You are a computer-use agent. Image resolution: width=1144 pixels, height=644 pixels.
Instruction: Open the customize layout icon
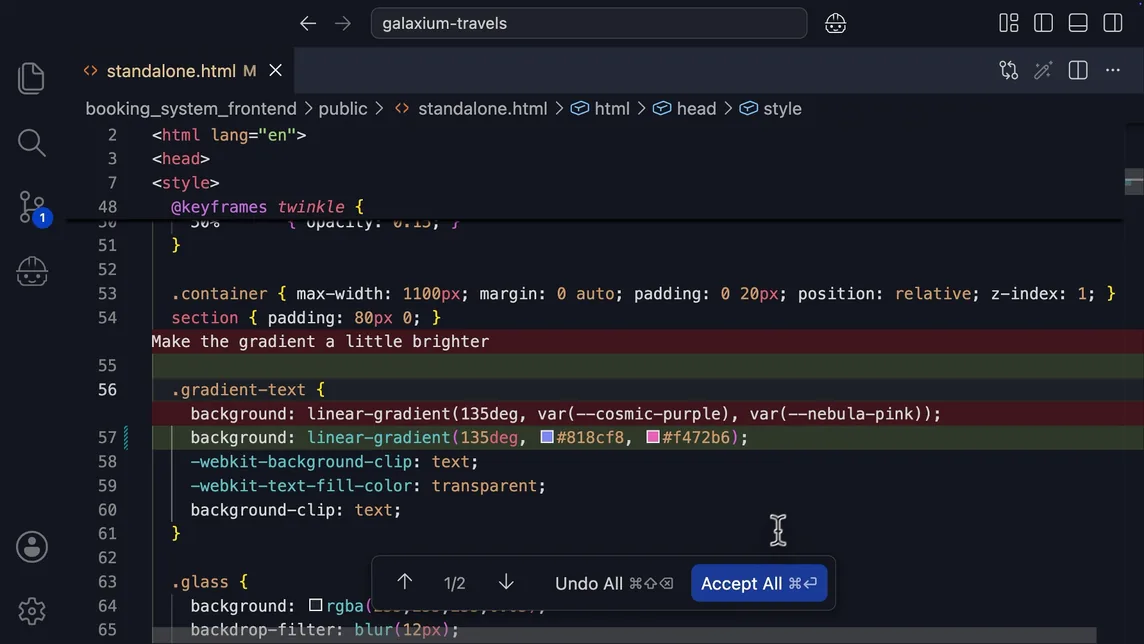1009,23
